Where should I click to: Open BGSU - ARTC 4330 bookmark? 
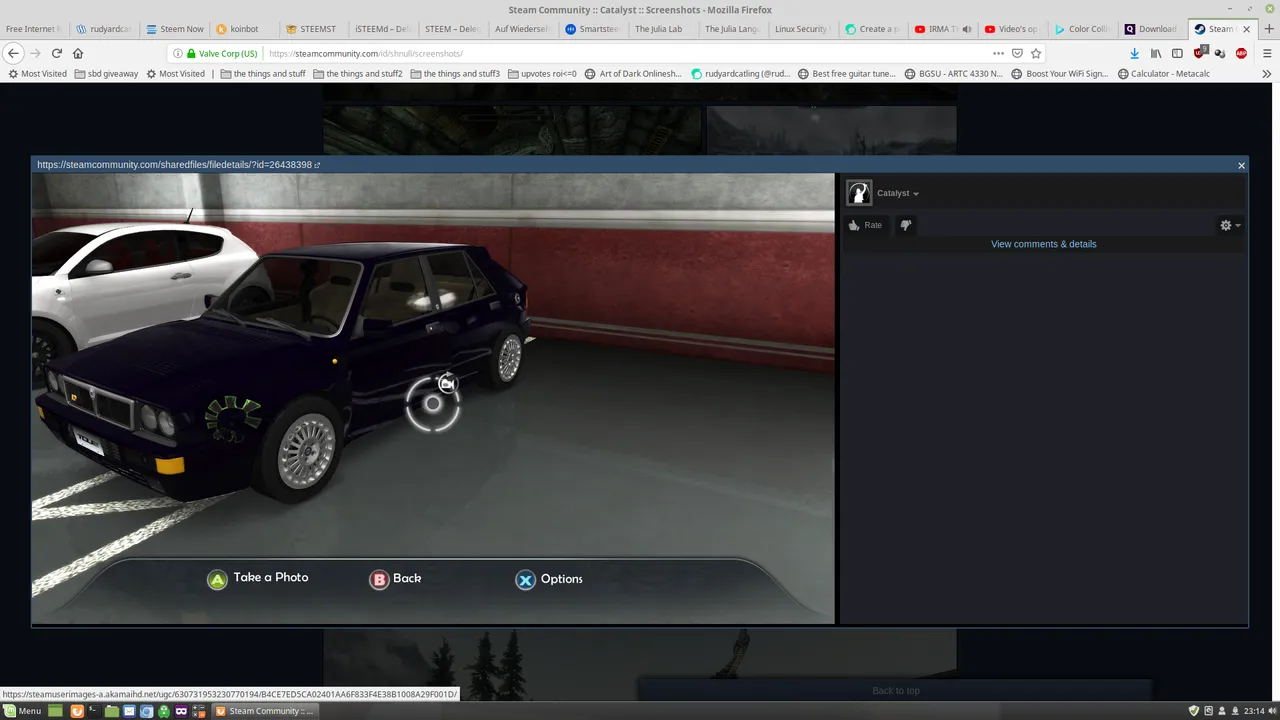point(953,73)
